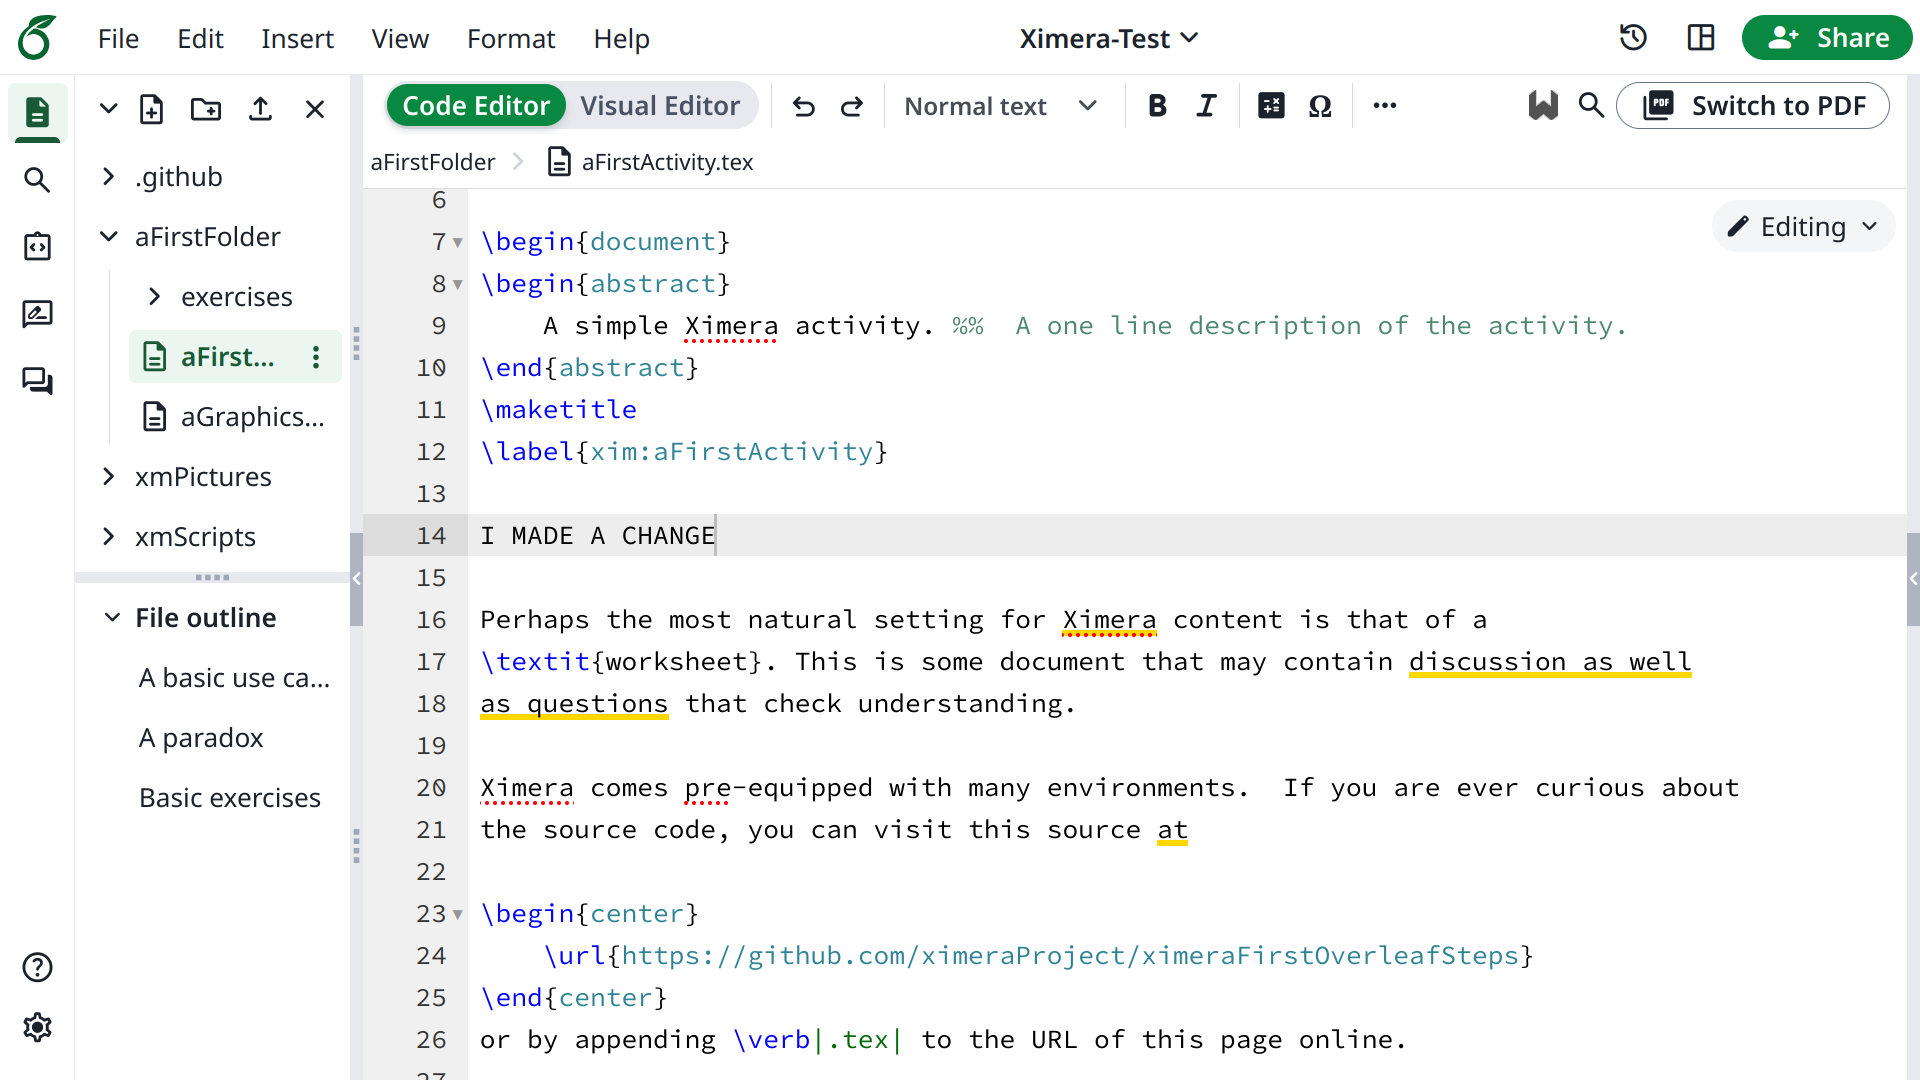Screen dimensions: 1920x1080
Task: Toggle italic formatting
Action: coord(1207,106)
